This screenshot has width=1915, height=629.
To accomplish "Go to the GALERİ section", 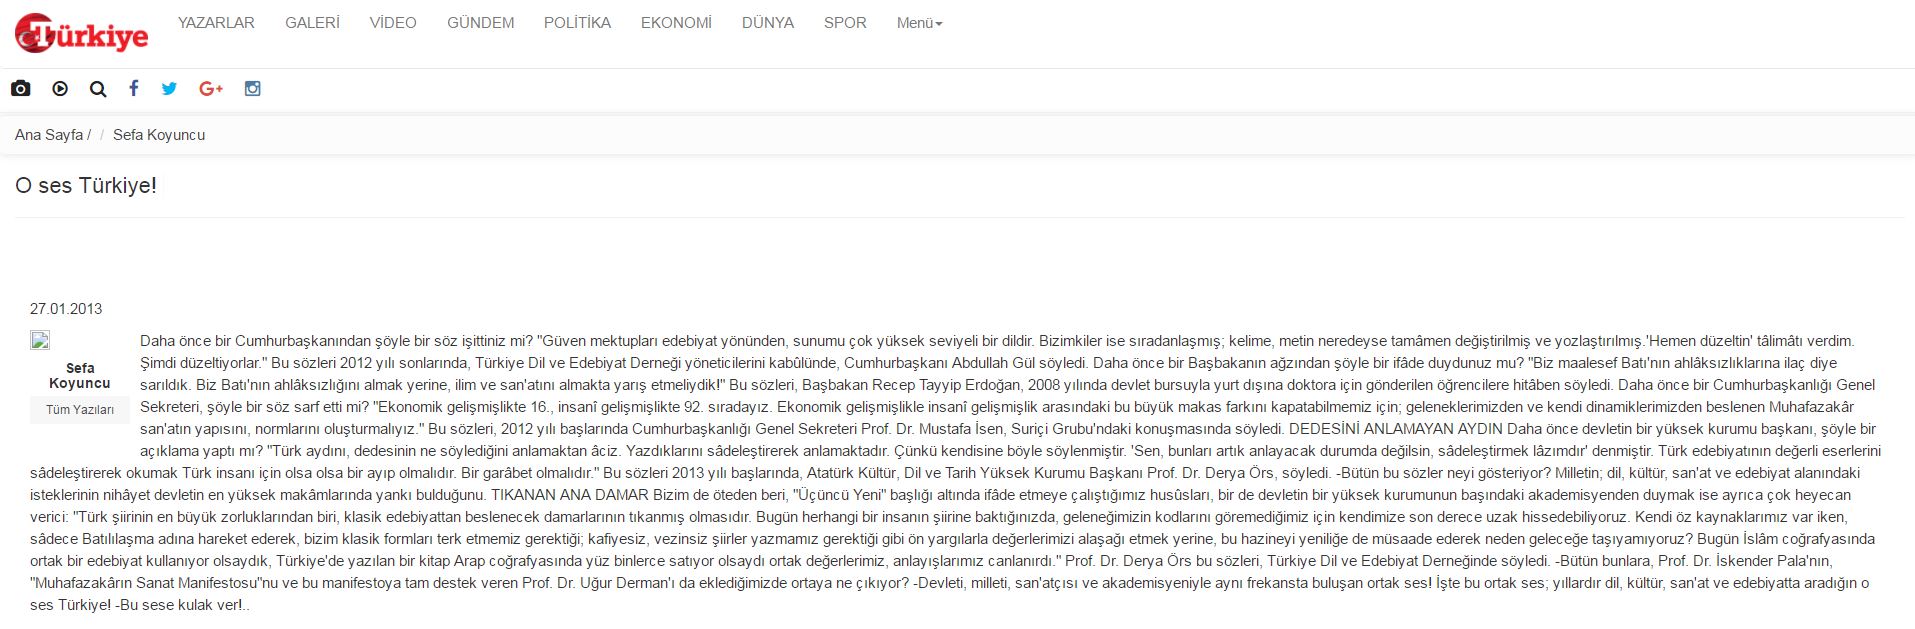I will 312,23.
